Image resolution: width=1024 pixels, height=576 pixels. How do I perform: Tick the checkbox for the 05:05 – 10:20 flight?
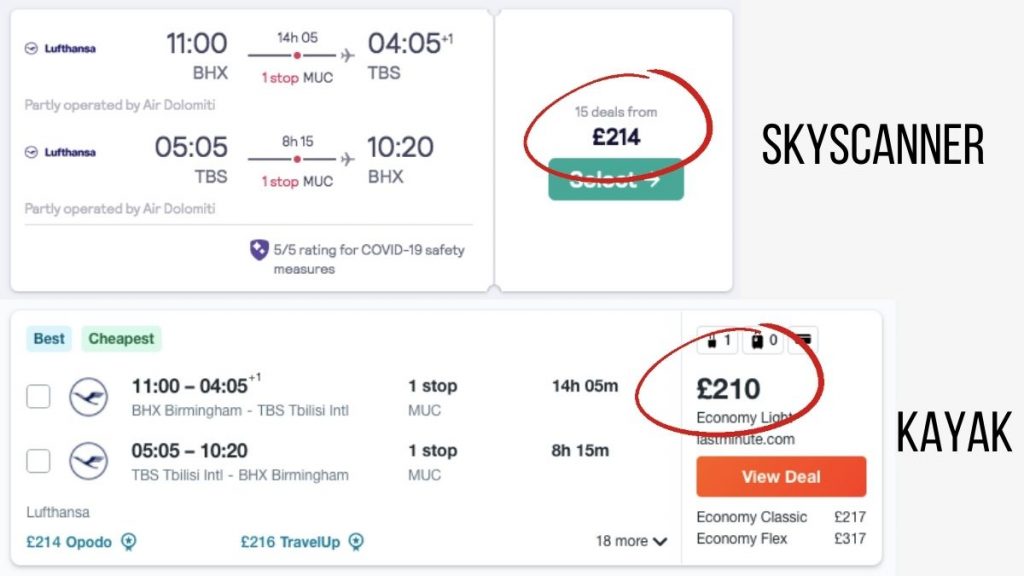[x=38, y=461]
